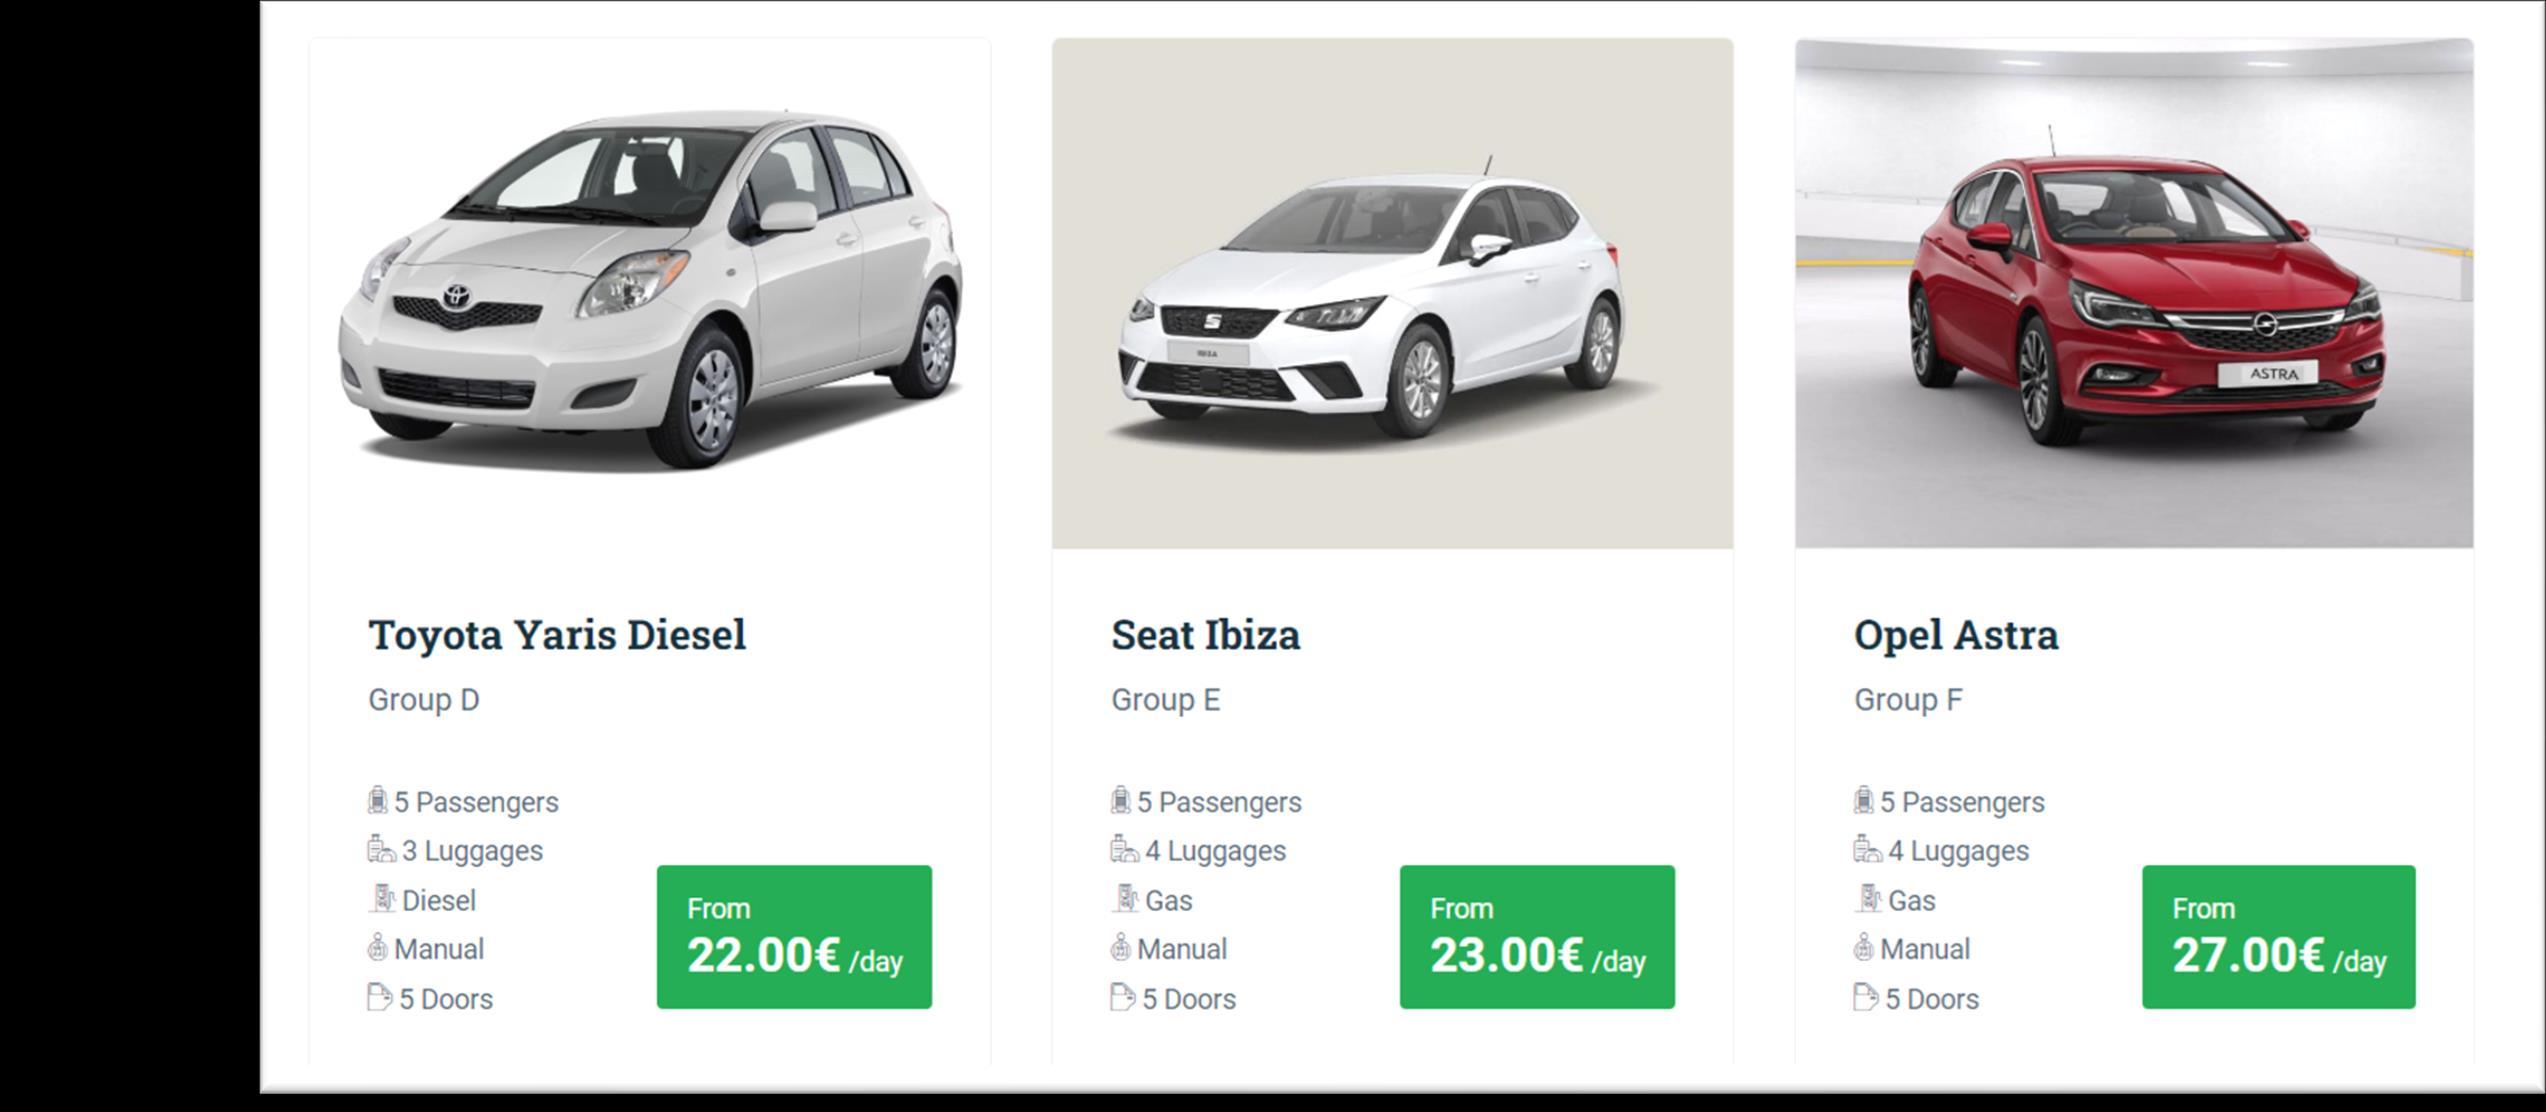Click the doors icon on Seat Ibiza card
2546x1112 pixels.
pos(1122,998)
